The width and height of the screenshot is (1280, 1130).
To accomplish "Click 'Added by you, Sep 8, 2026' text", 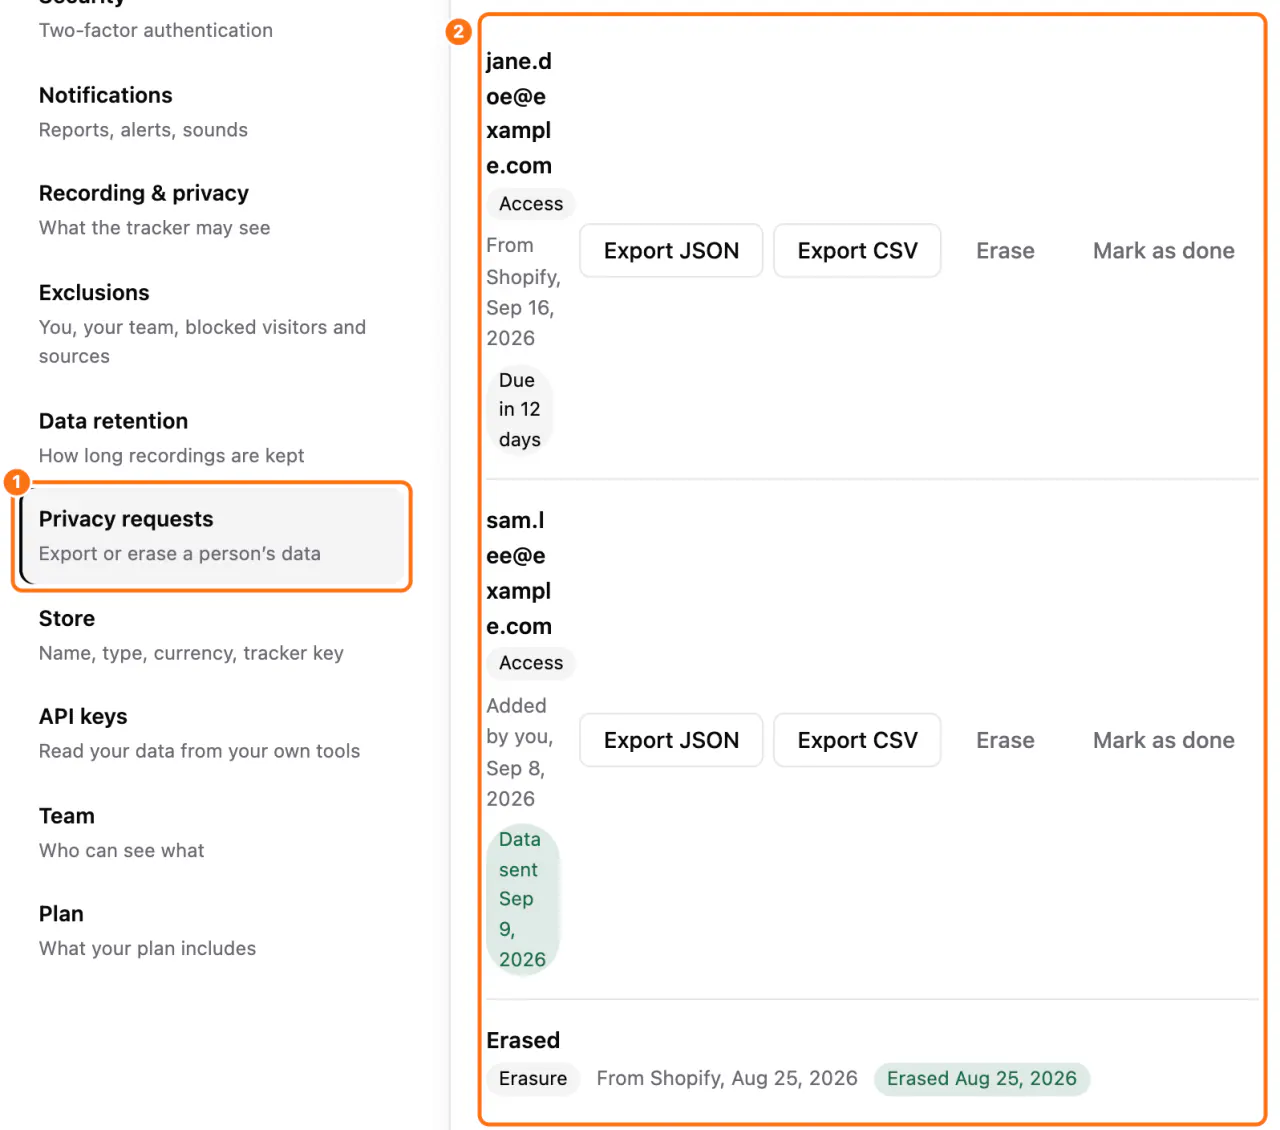I will tap(520, 752).
